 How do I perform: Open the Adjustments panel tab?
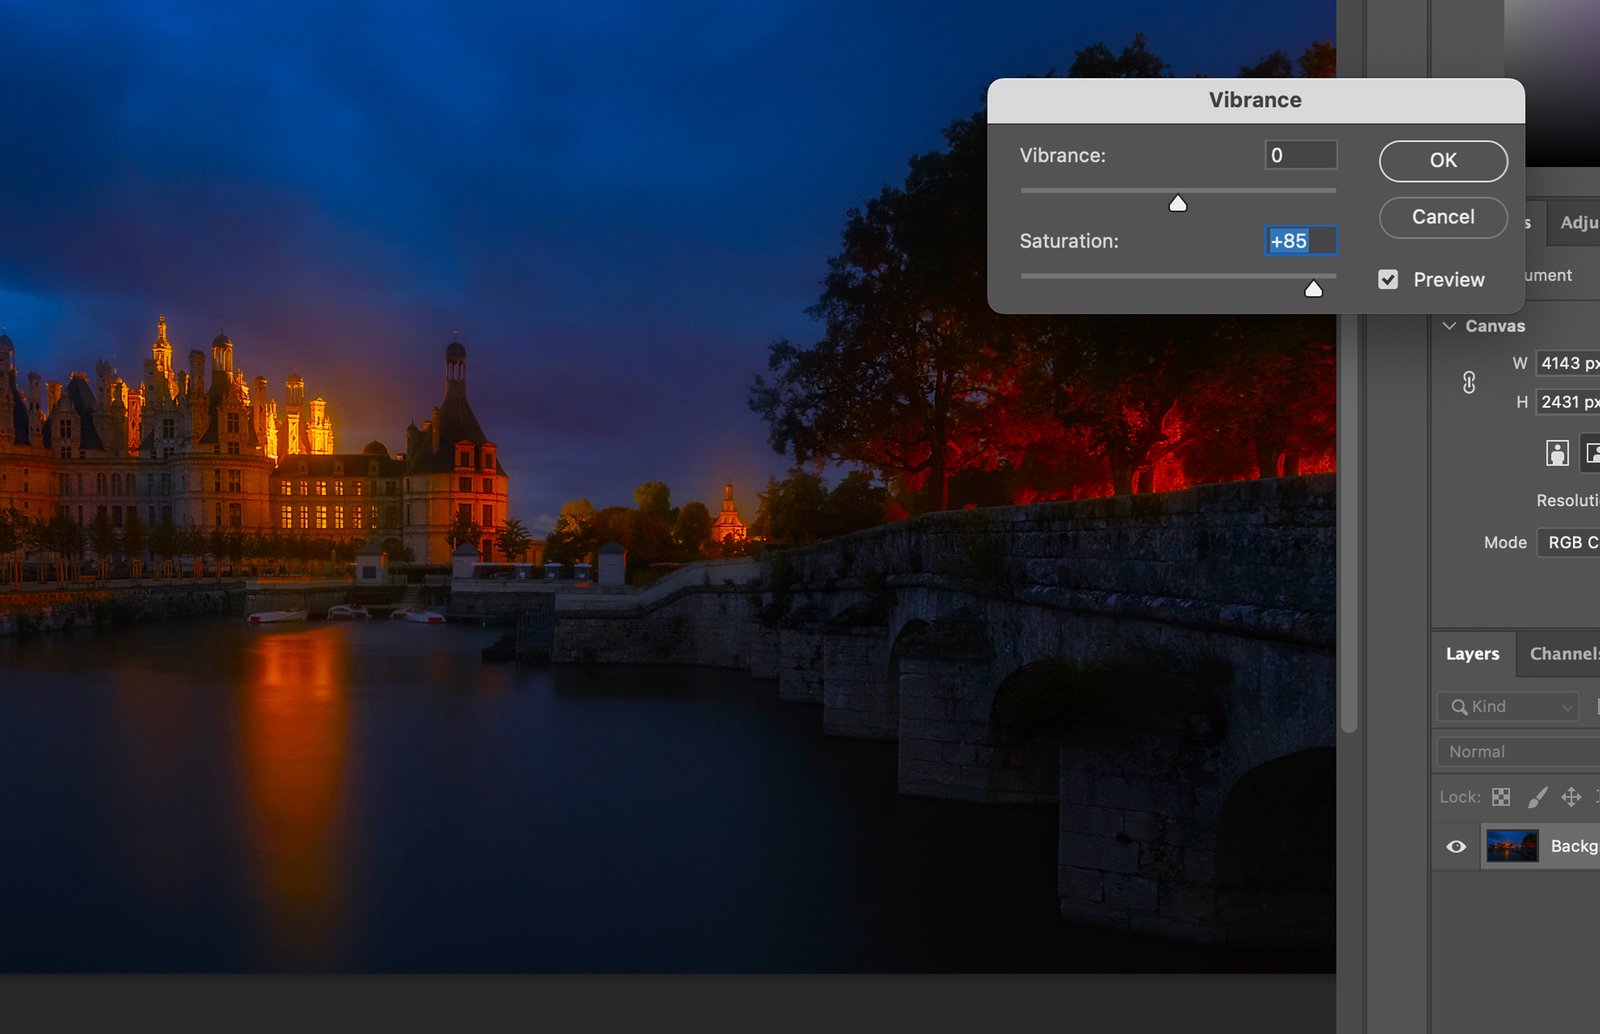click(1578, 222)
